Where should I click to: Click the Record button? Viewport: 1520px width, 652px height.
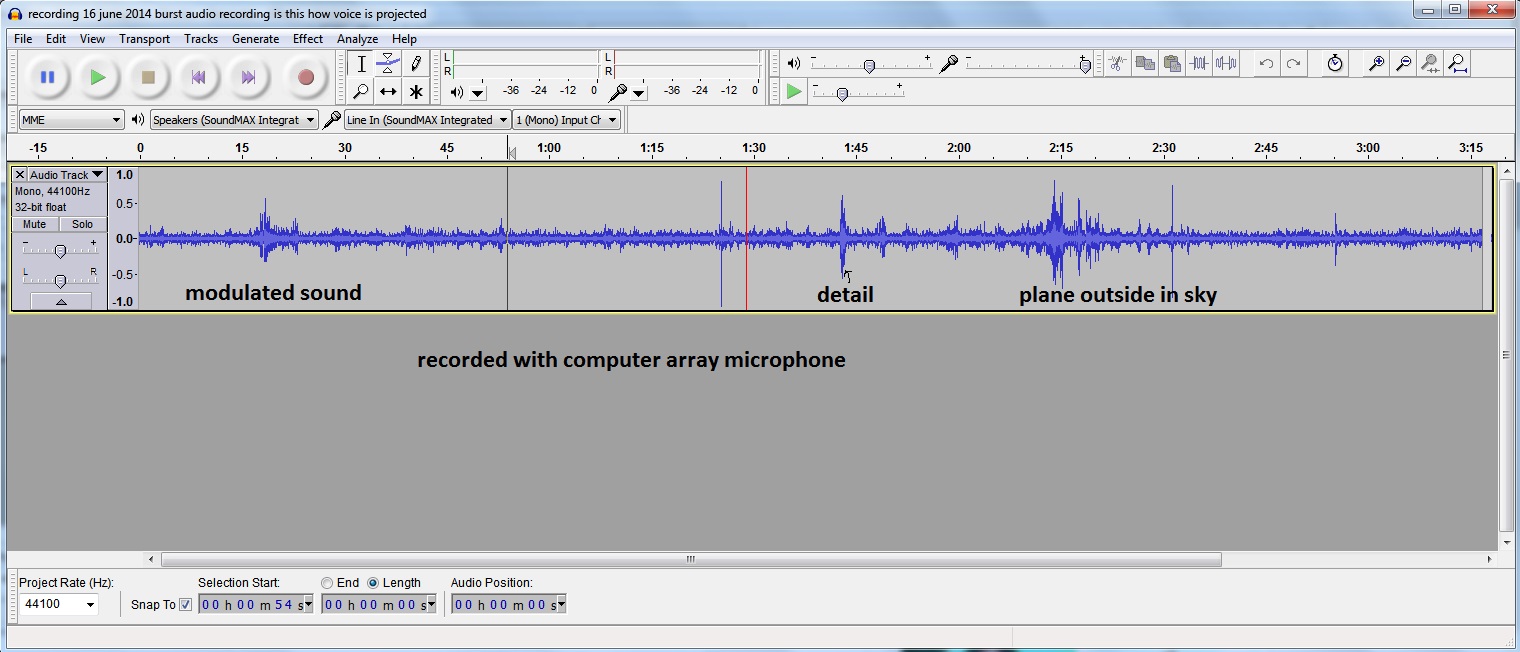[x=305, y=77]
